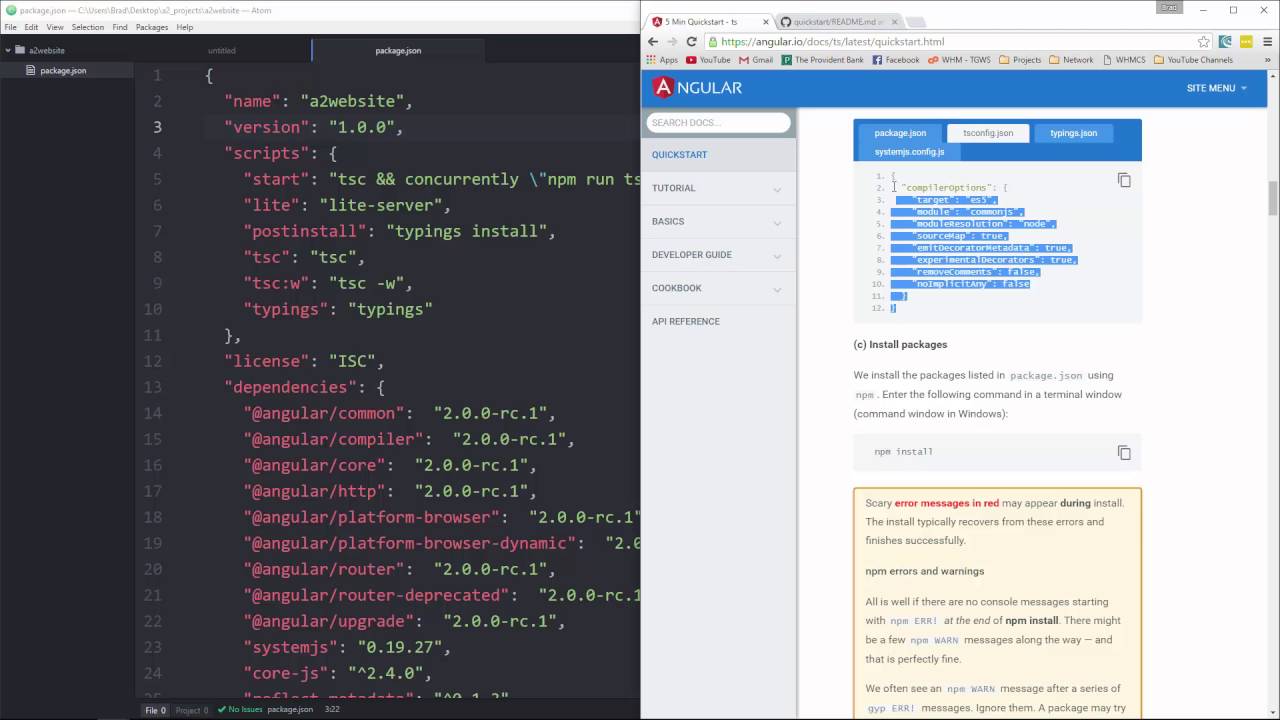The height and width of the screenshot is (720, 1280).
Task: Click the Angular logo
Action: (x=697, y=88)
